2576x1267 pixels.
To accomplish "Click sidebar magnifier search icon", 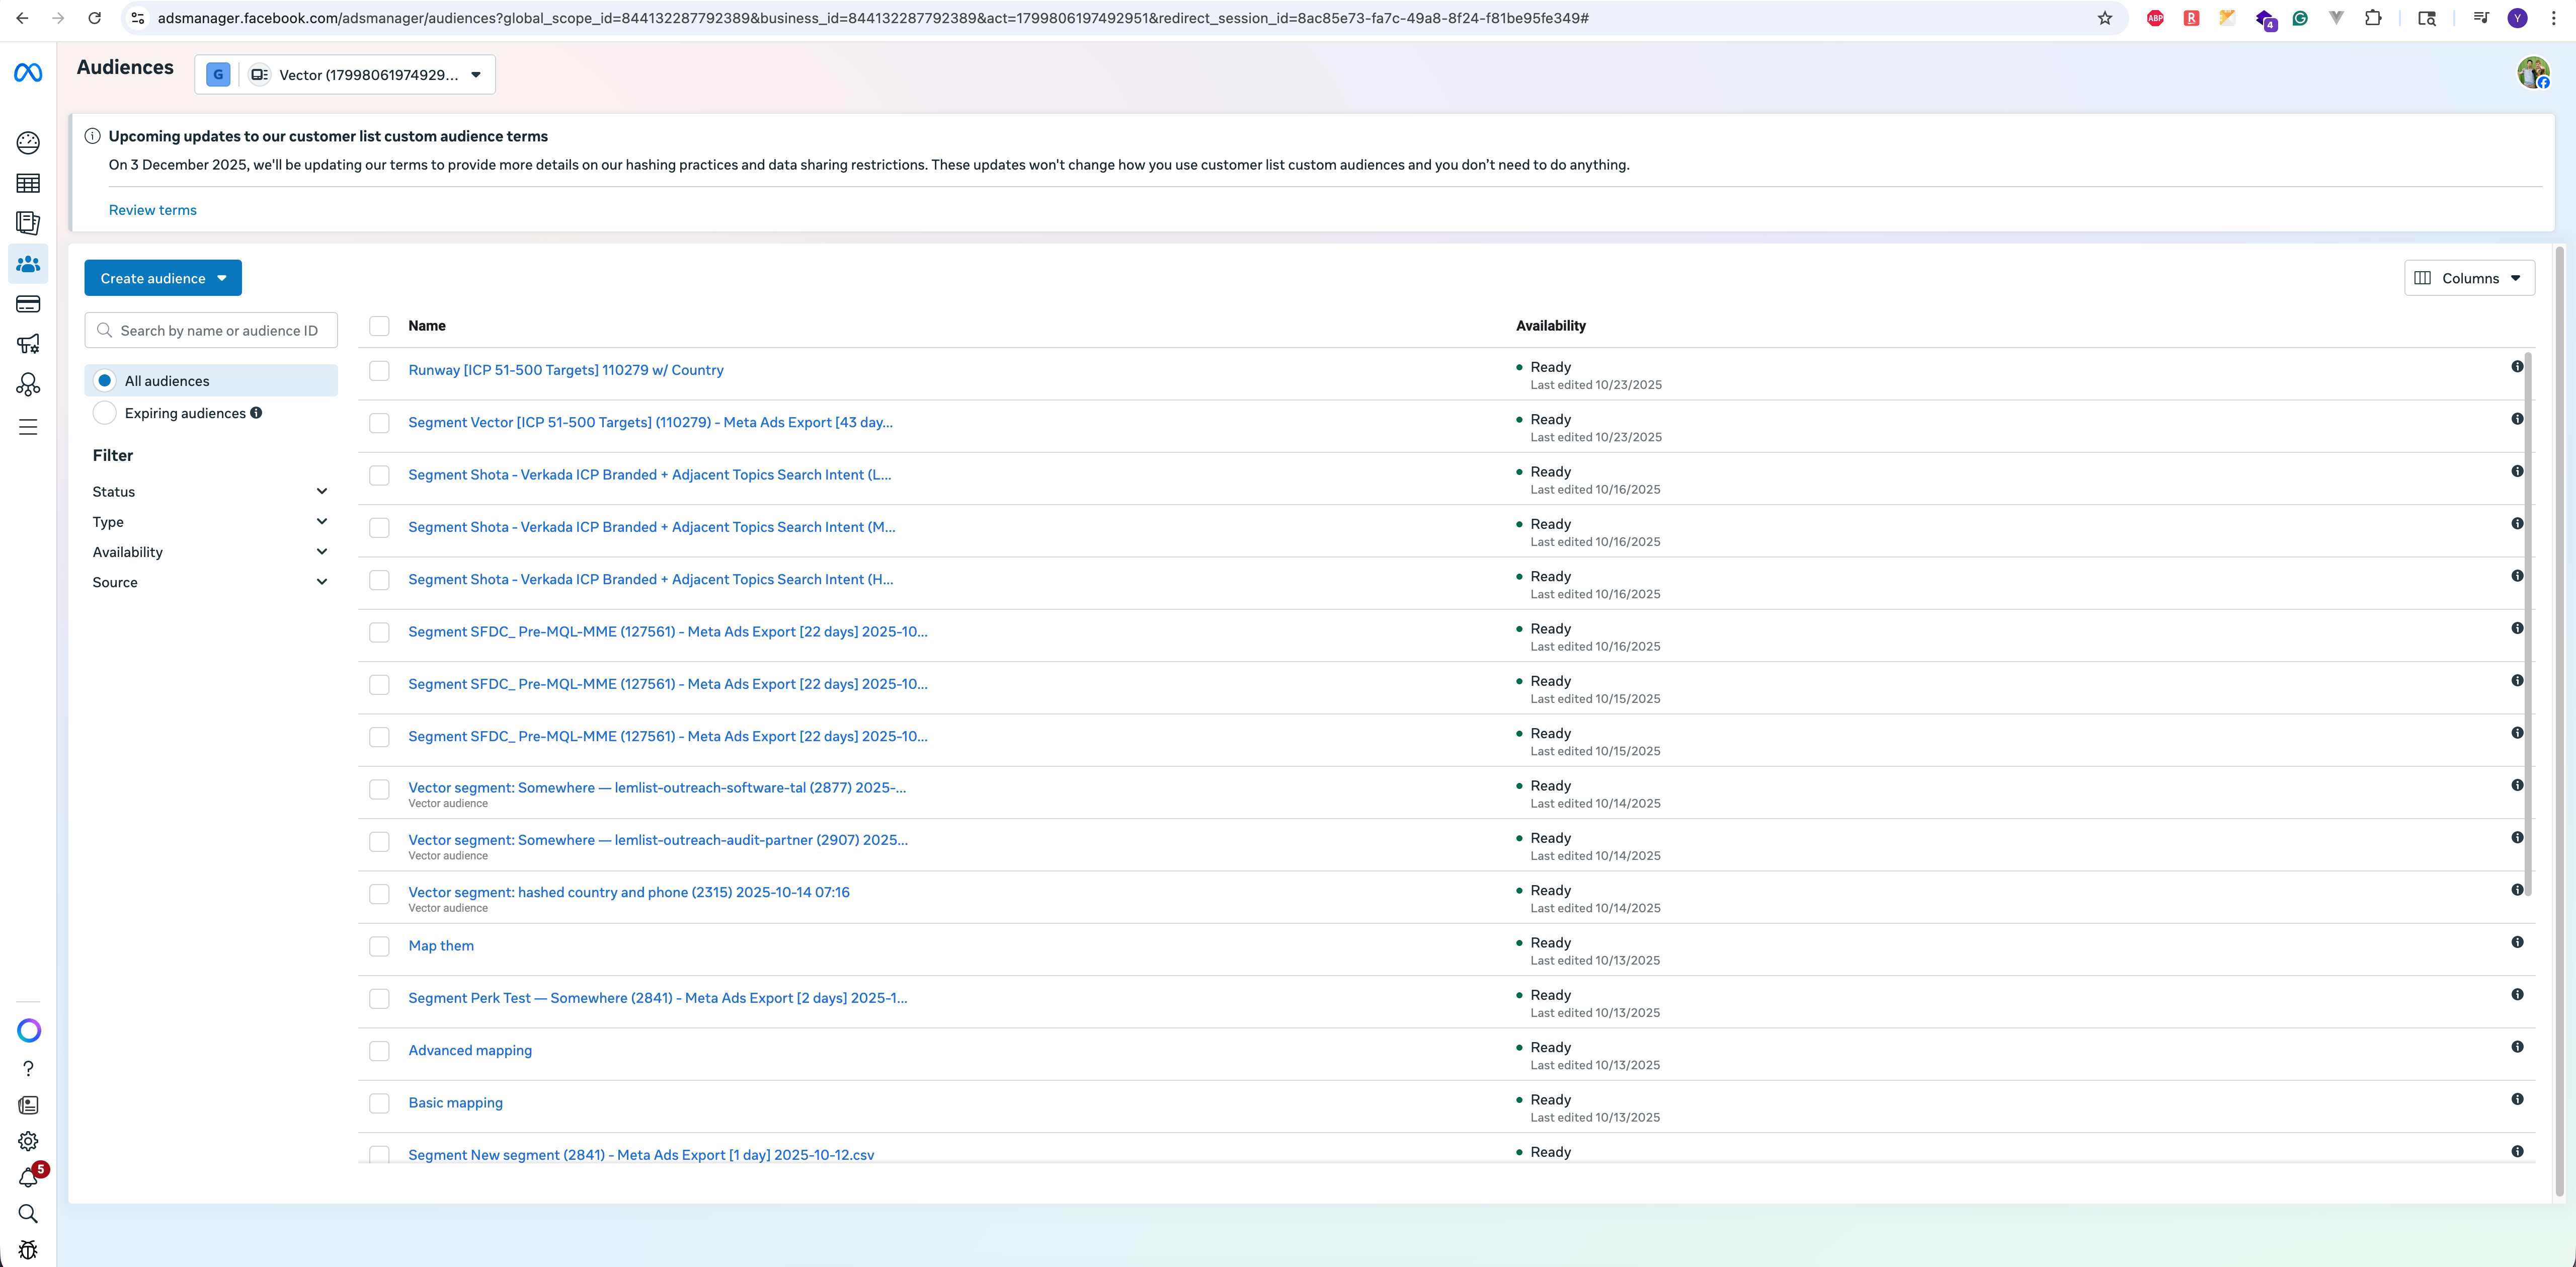I will [x=28, y=1214].
